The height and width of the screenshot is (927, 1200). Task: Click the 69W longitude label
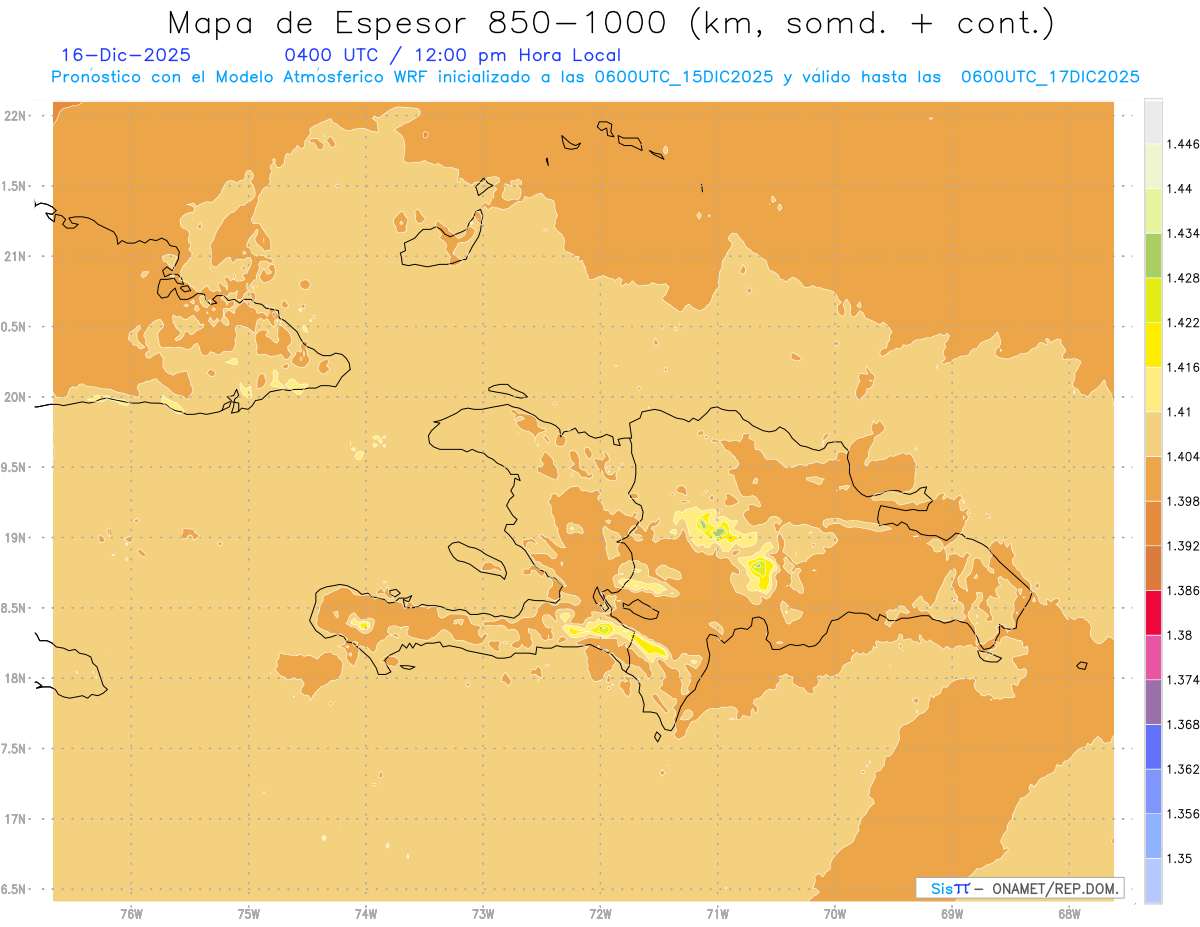952,913
